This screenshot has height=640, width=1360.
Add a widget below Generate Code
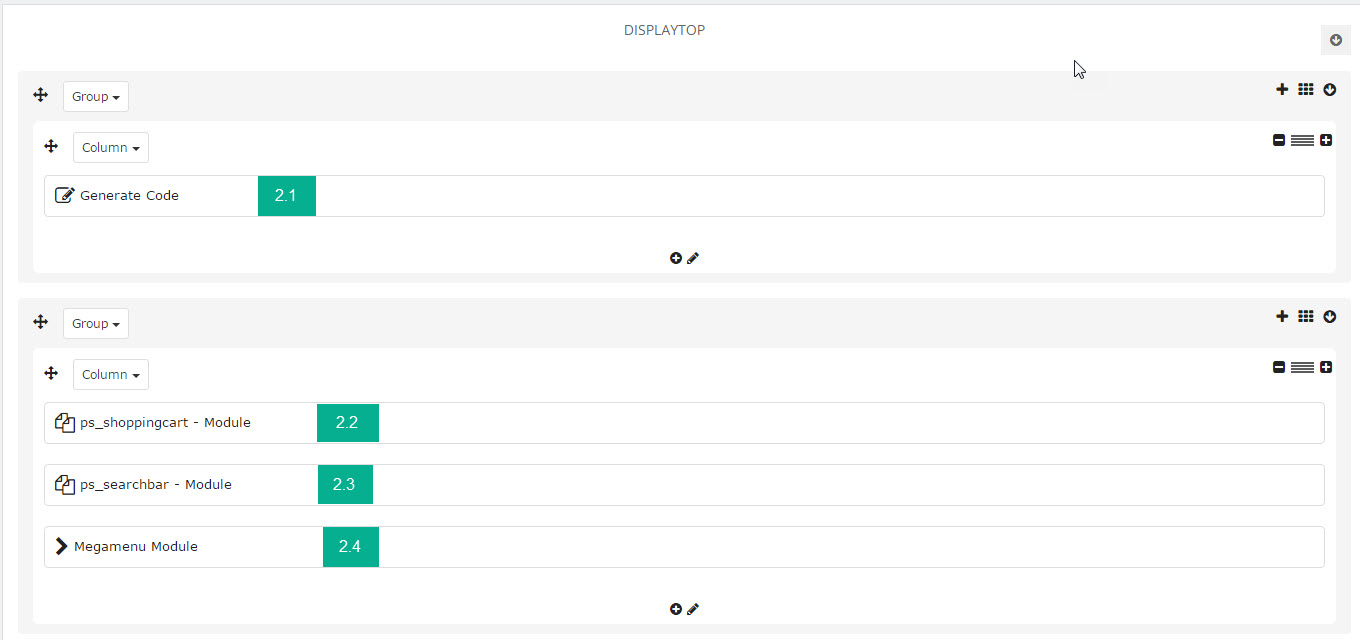[676, 258]
